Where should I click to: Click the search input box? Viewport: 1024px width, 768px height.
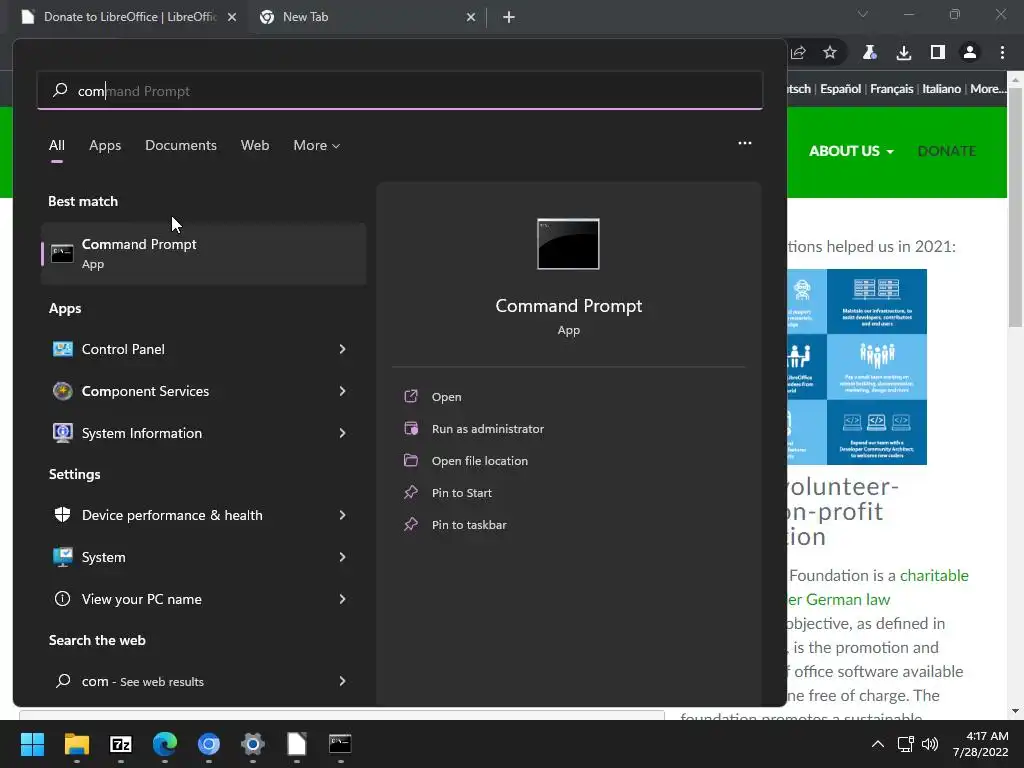point(400,91)
